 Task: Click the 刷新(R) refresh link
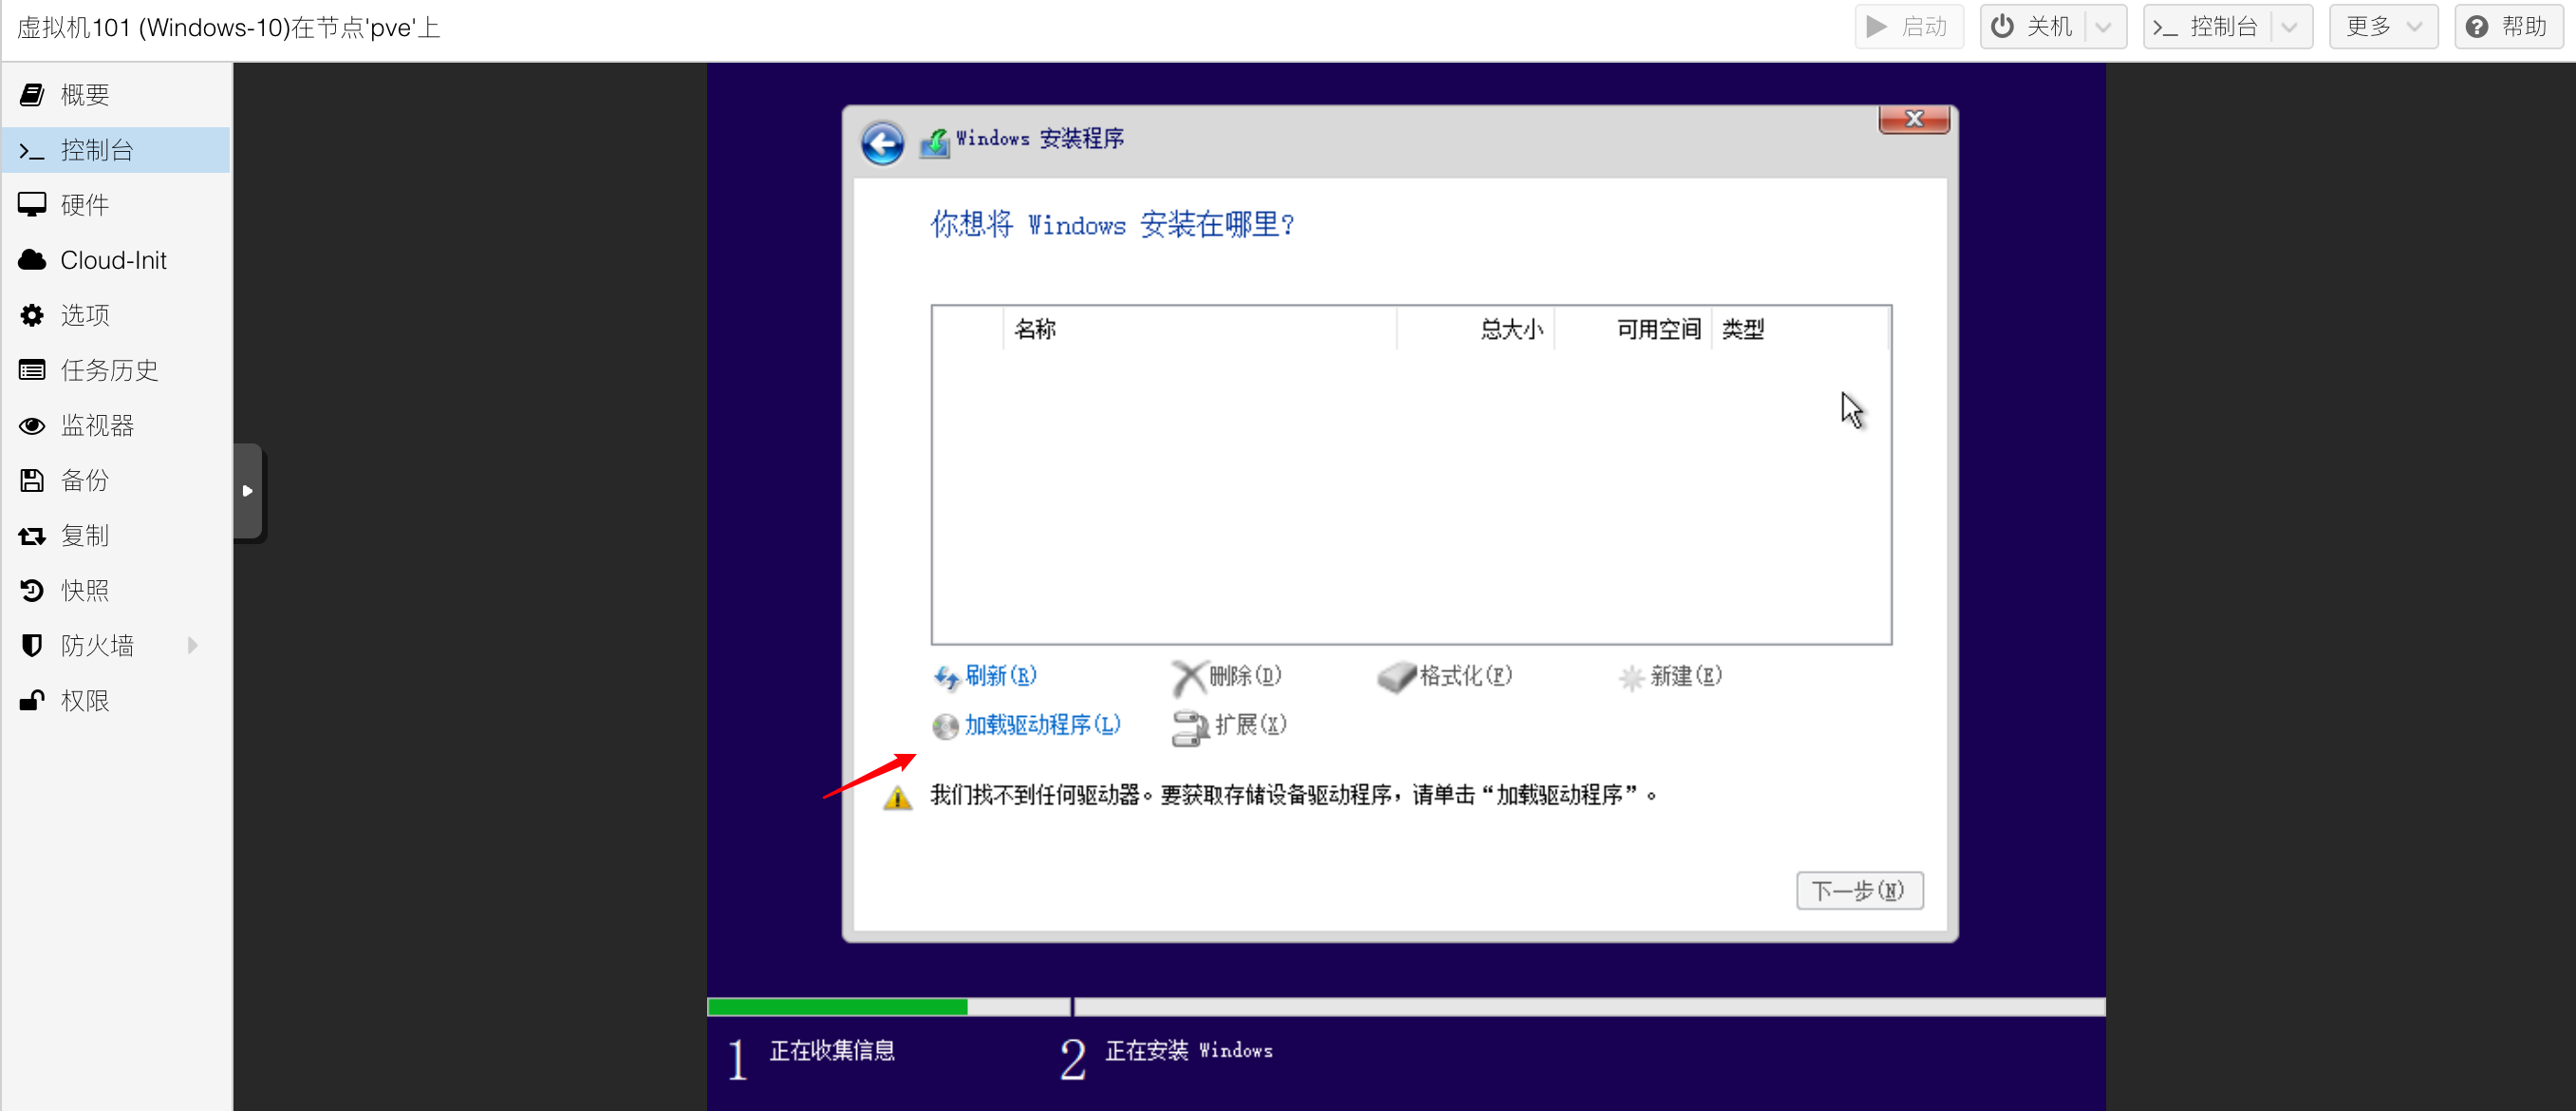click(1000, 676)
